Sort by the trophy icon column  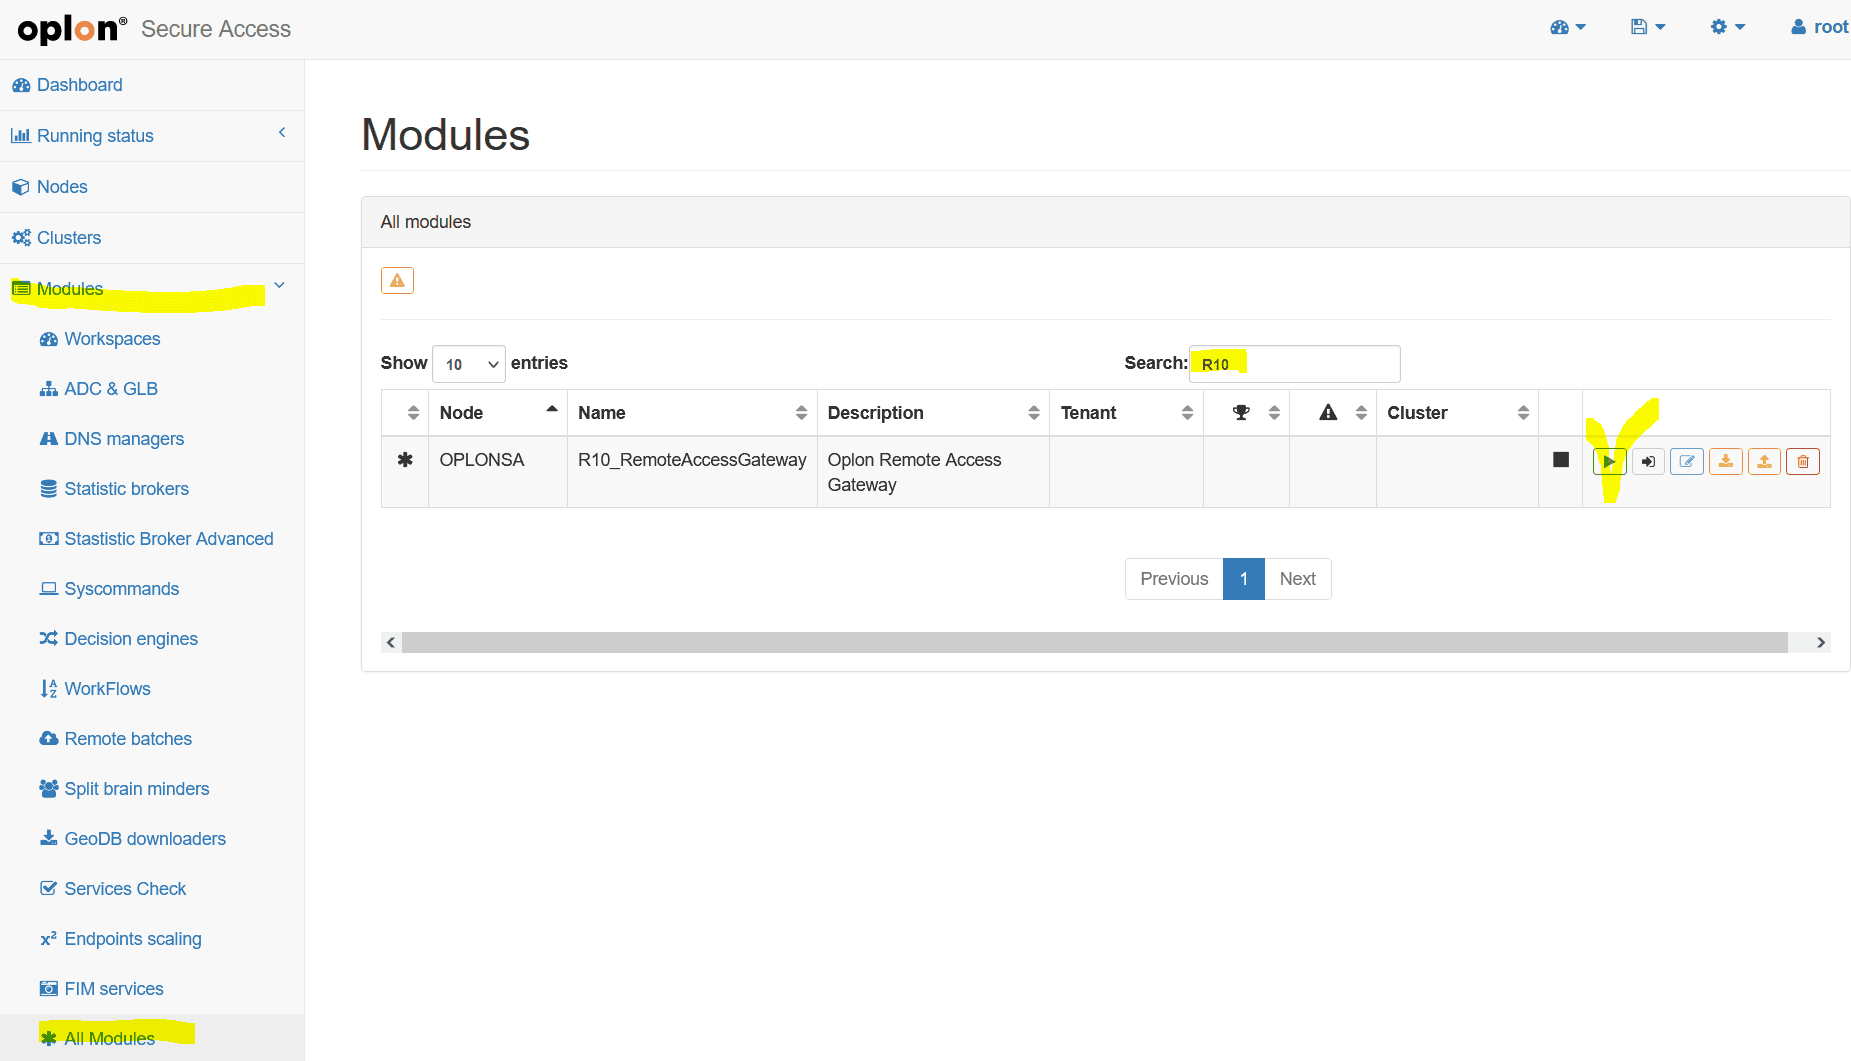tap(1246, 413)
